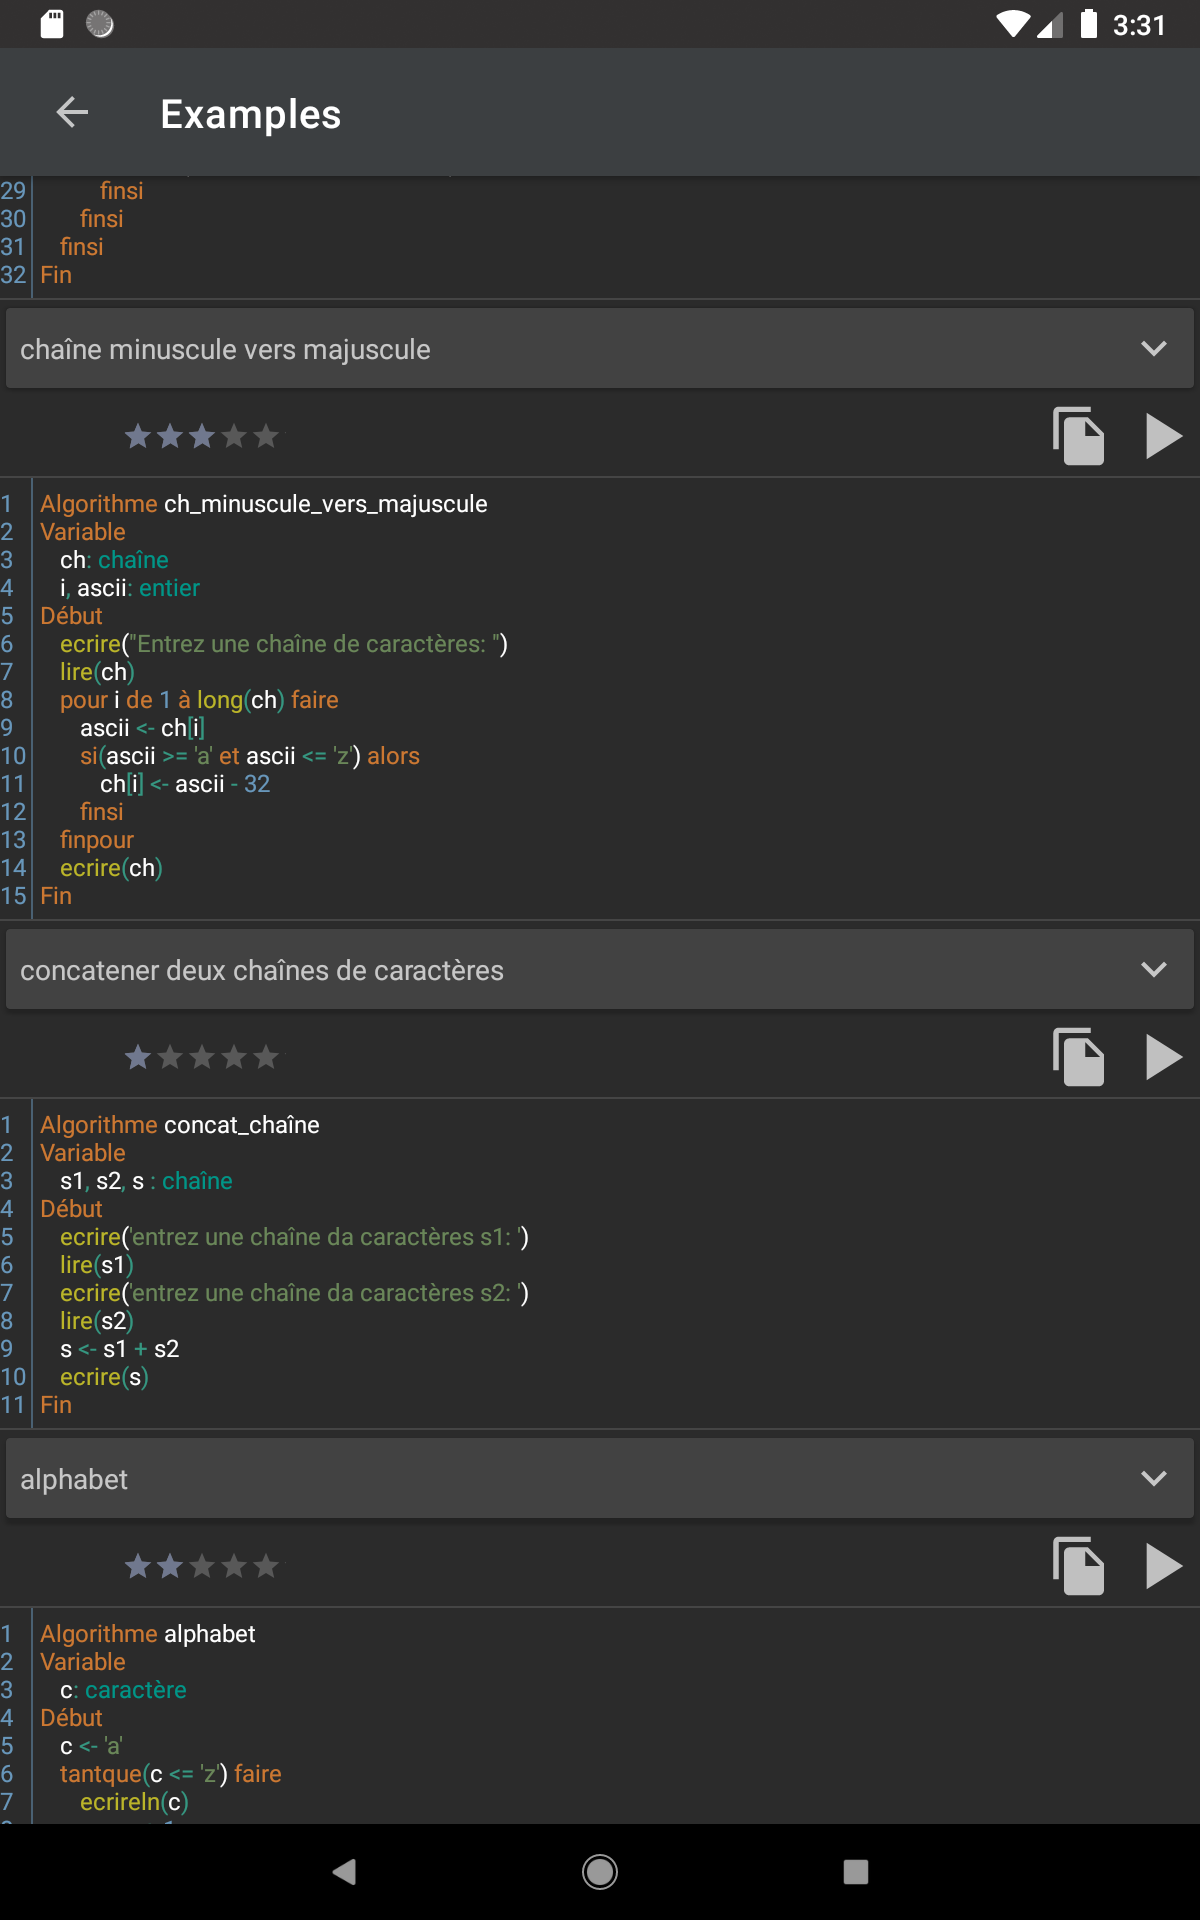Rate concatener deux chaînes example three stars
The image size is (1200, 1920).
(x=202, y=1057)
